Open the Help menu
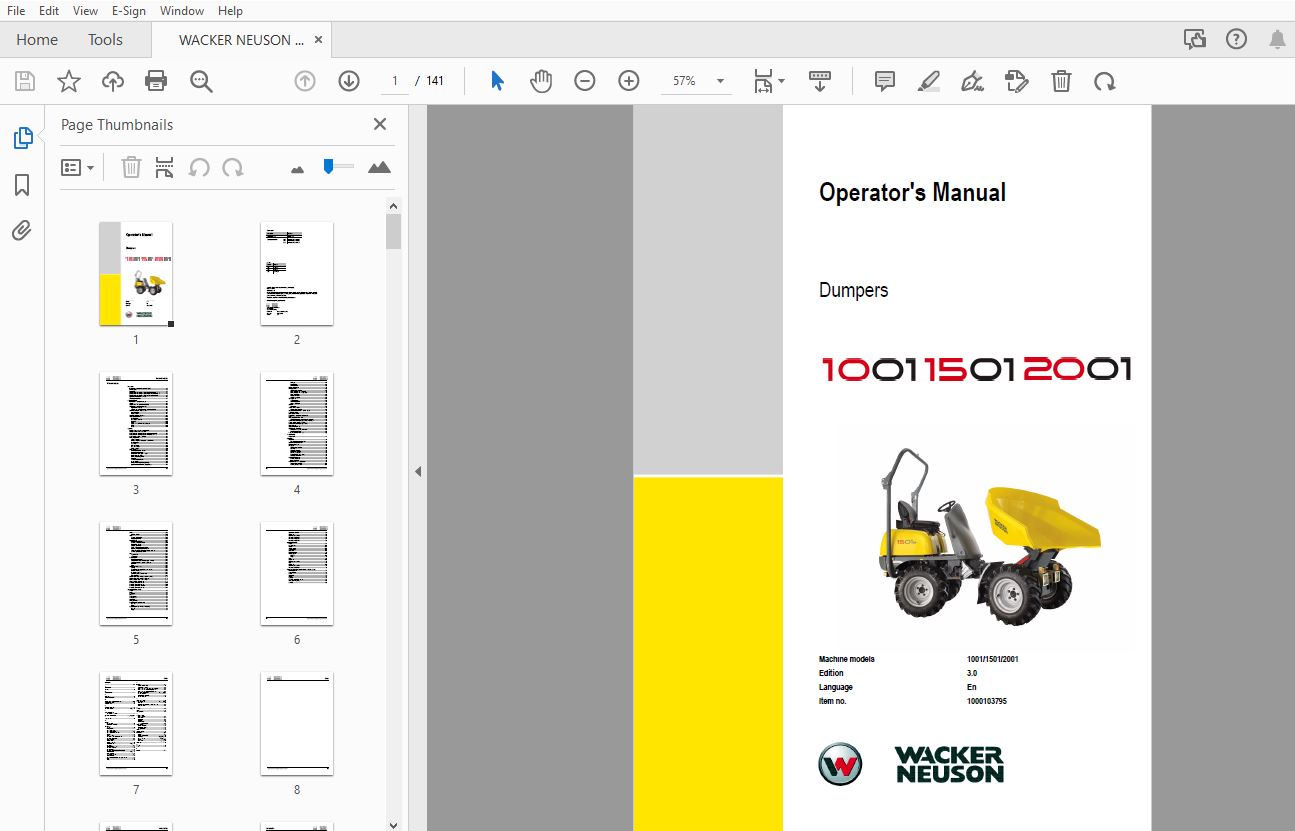The height and width of the screenshot is (831, 1295). pyautogui.click(x=230, y=10)
